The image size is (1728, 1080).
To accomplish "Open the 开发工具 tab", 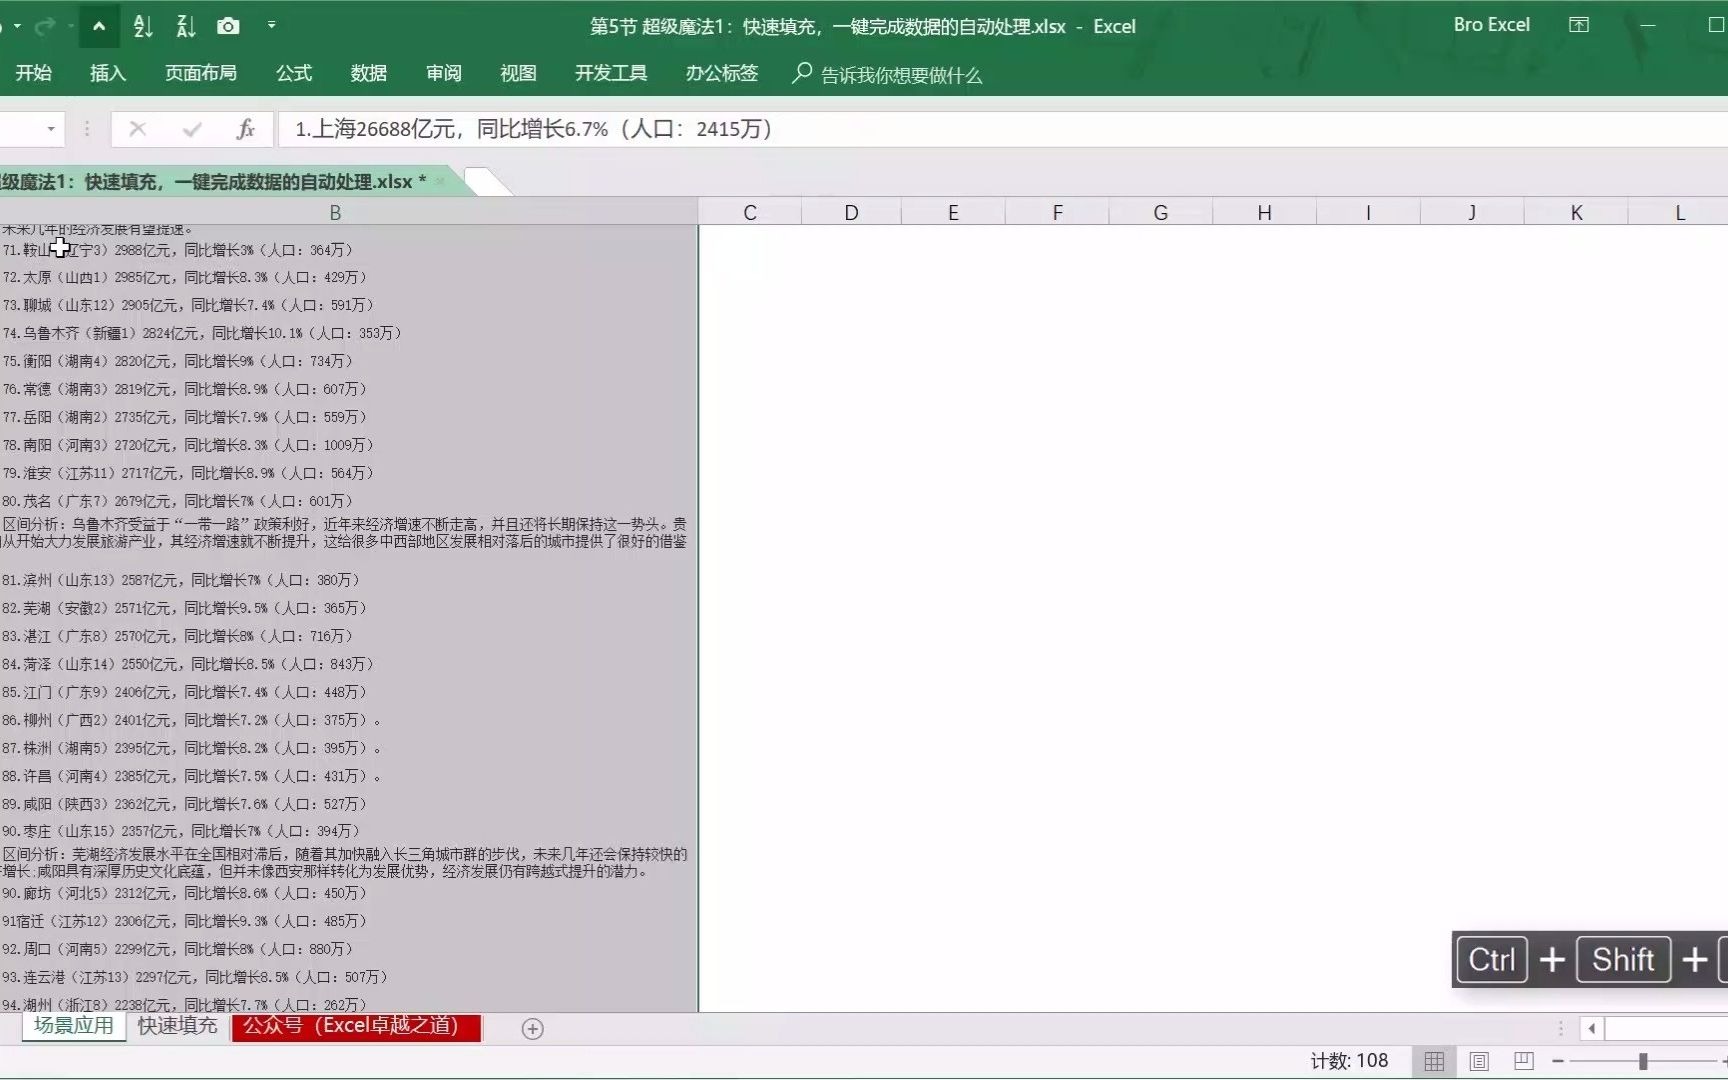I will [611, 73].
